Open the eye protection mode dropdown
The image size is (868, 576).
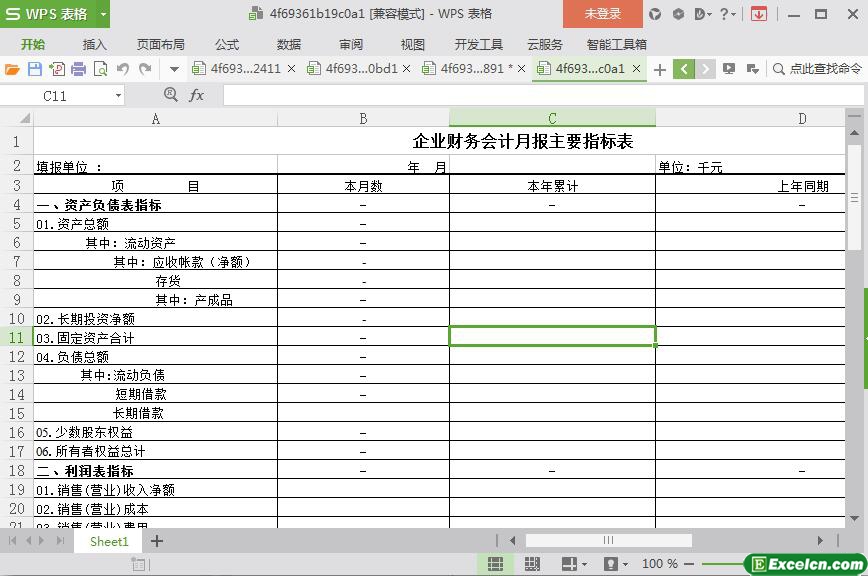click(x=616, y=564)
